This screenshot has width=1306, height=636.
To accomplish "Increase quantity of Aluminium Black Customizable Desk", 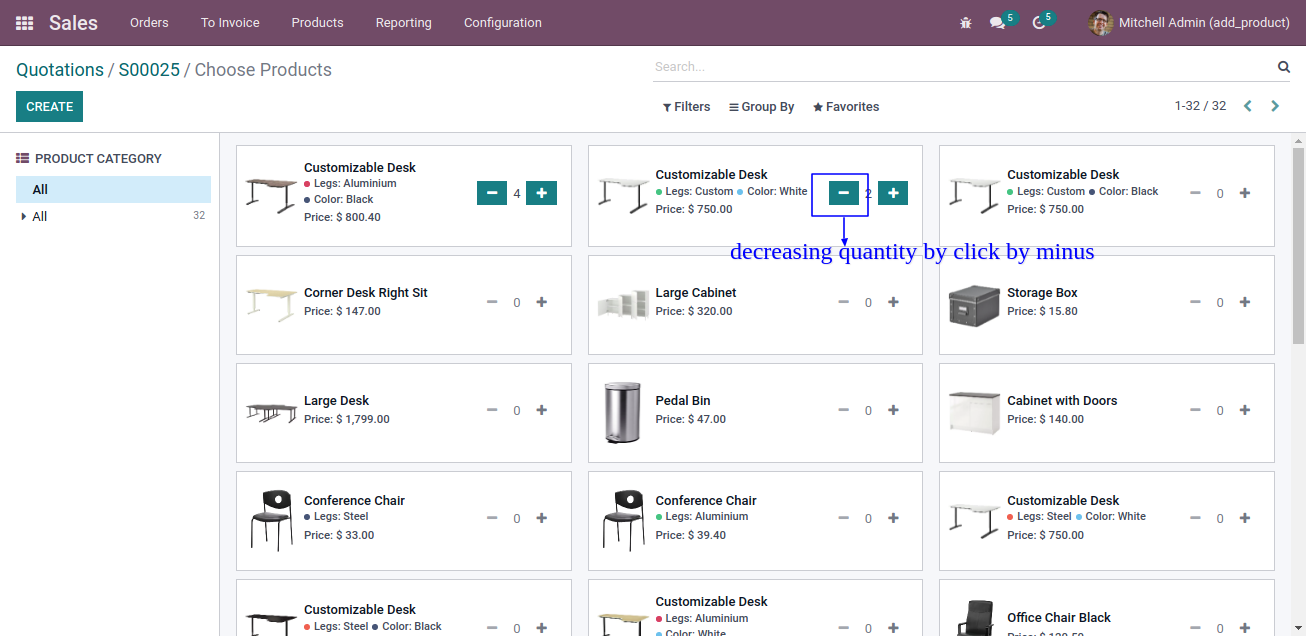I will click(542, 193).
